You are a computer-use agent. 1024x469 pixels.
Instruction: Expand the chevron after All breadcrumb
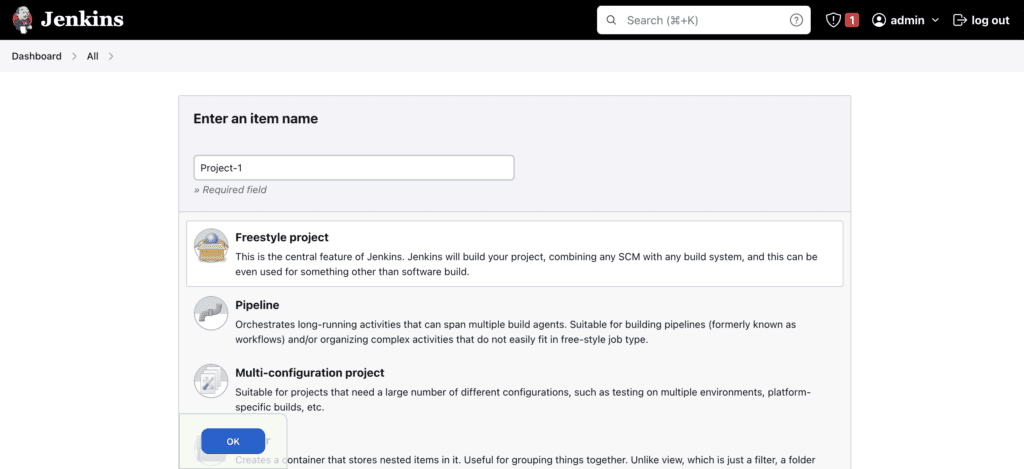tap(110, 56)
